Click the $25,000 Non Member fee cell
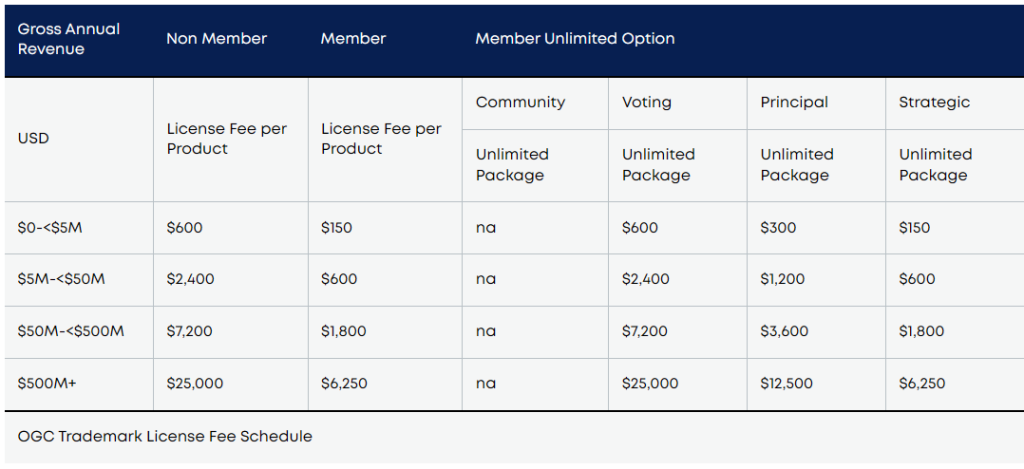Viewport: 1024px width, 469px height. [x=195, y=384]
